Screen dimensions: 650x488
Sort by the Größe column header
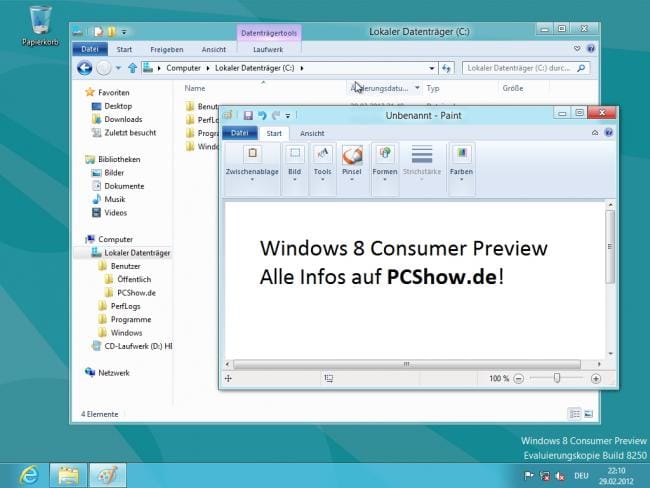pyautogui.click(x=513, y=88)
